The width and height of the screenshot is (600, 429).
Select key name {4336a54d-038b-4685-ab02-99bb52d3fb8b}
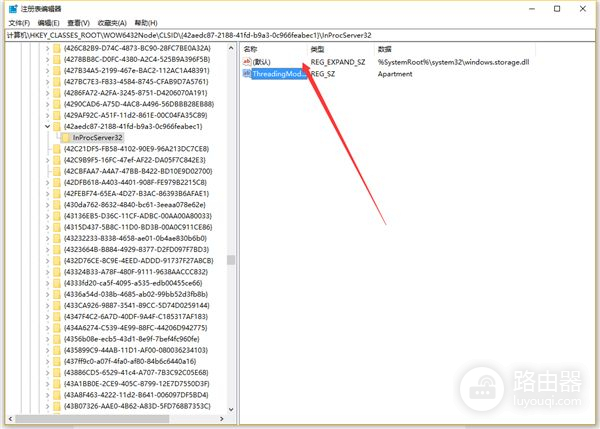136,294
